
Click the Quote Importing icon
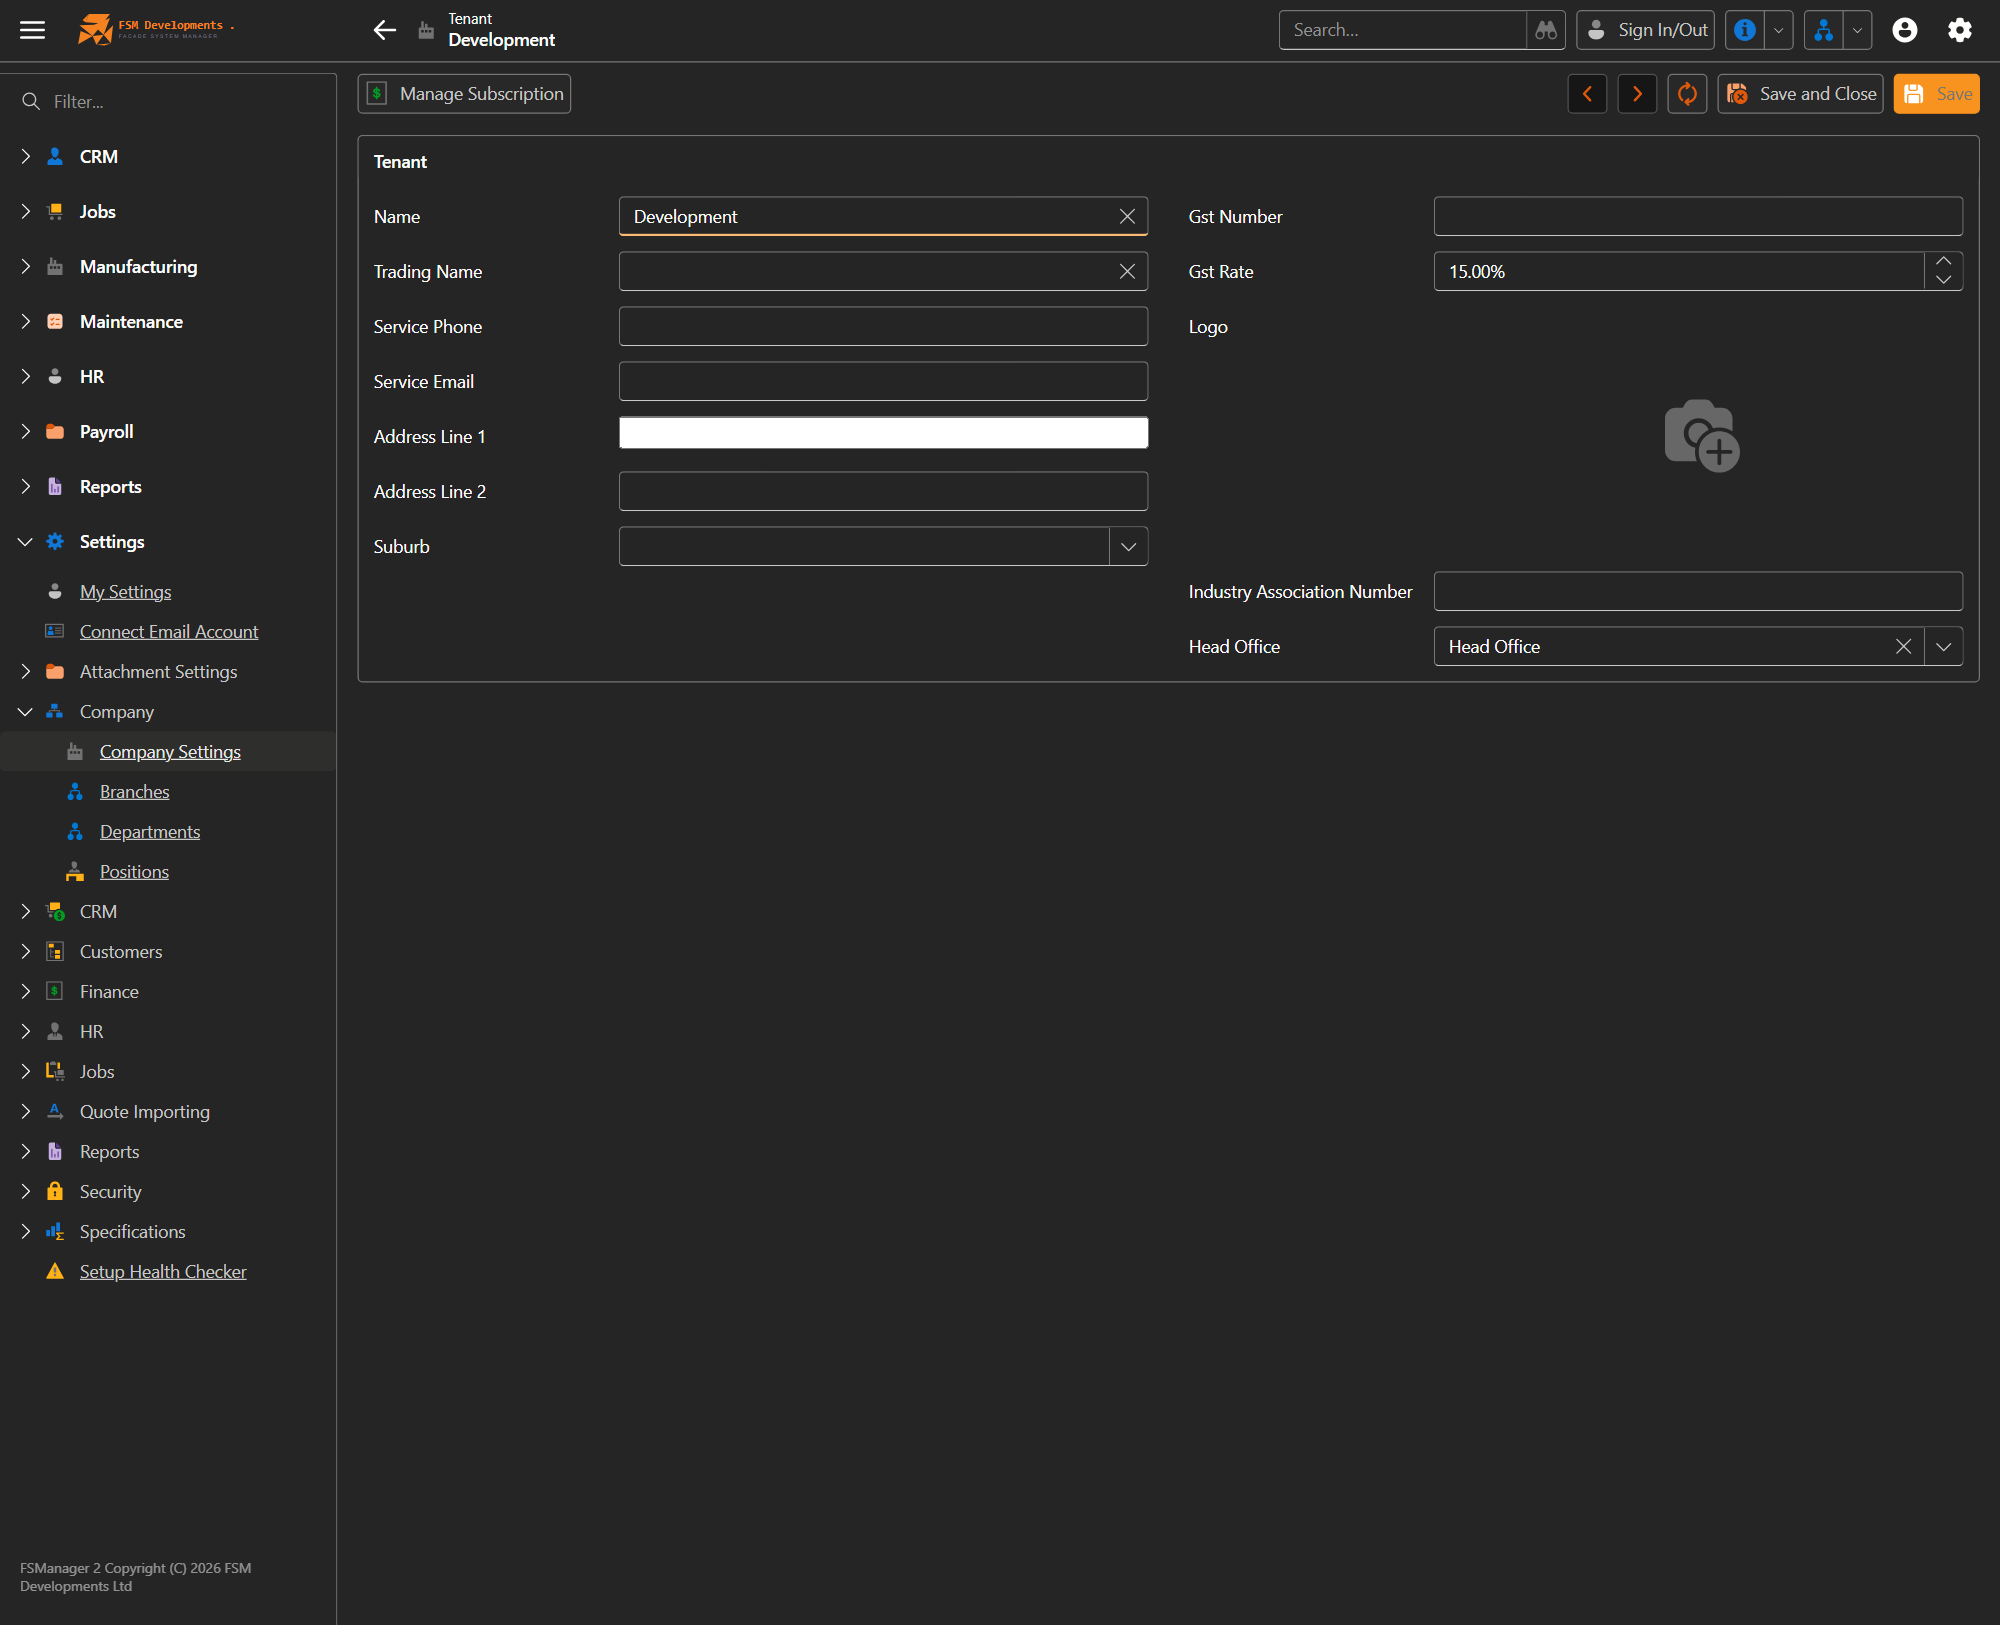click(55, 1111)
